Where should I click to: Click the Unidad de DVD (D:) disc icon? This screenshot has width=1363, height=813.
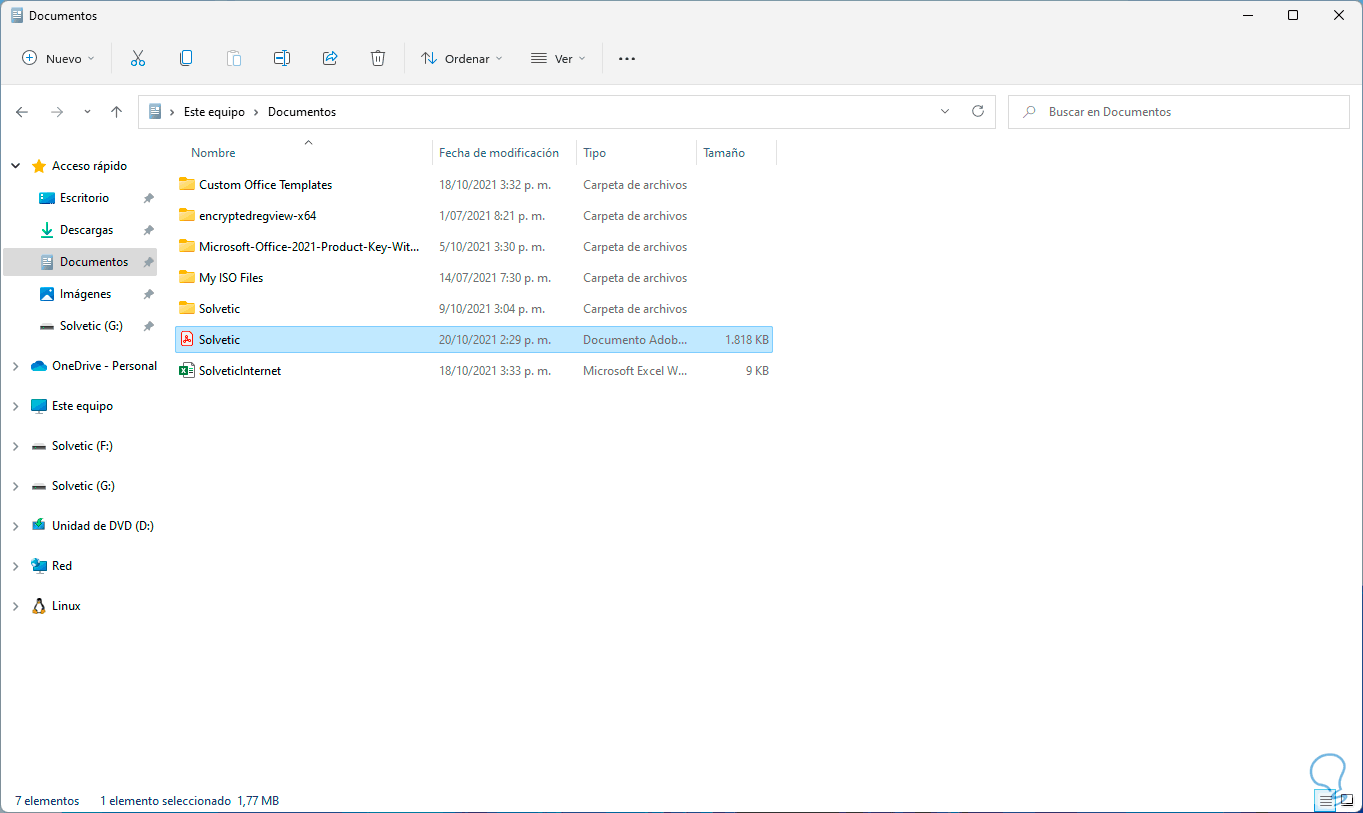click(39, 526)
